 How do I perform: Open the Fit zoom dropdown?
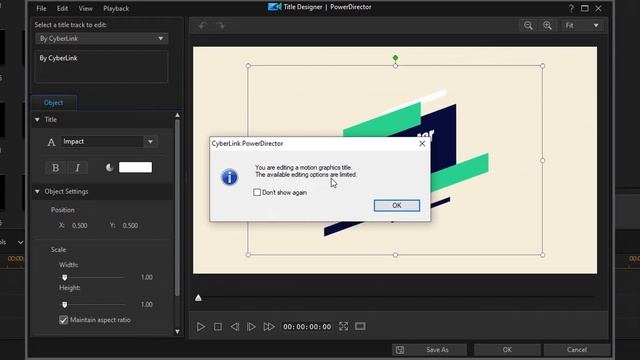click(x=582, y=26)
